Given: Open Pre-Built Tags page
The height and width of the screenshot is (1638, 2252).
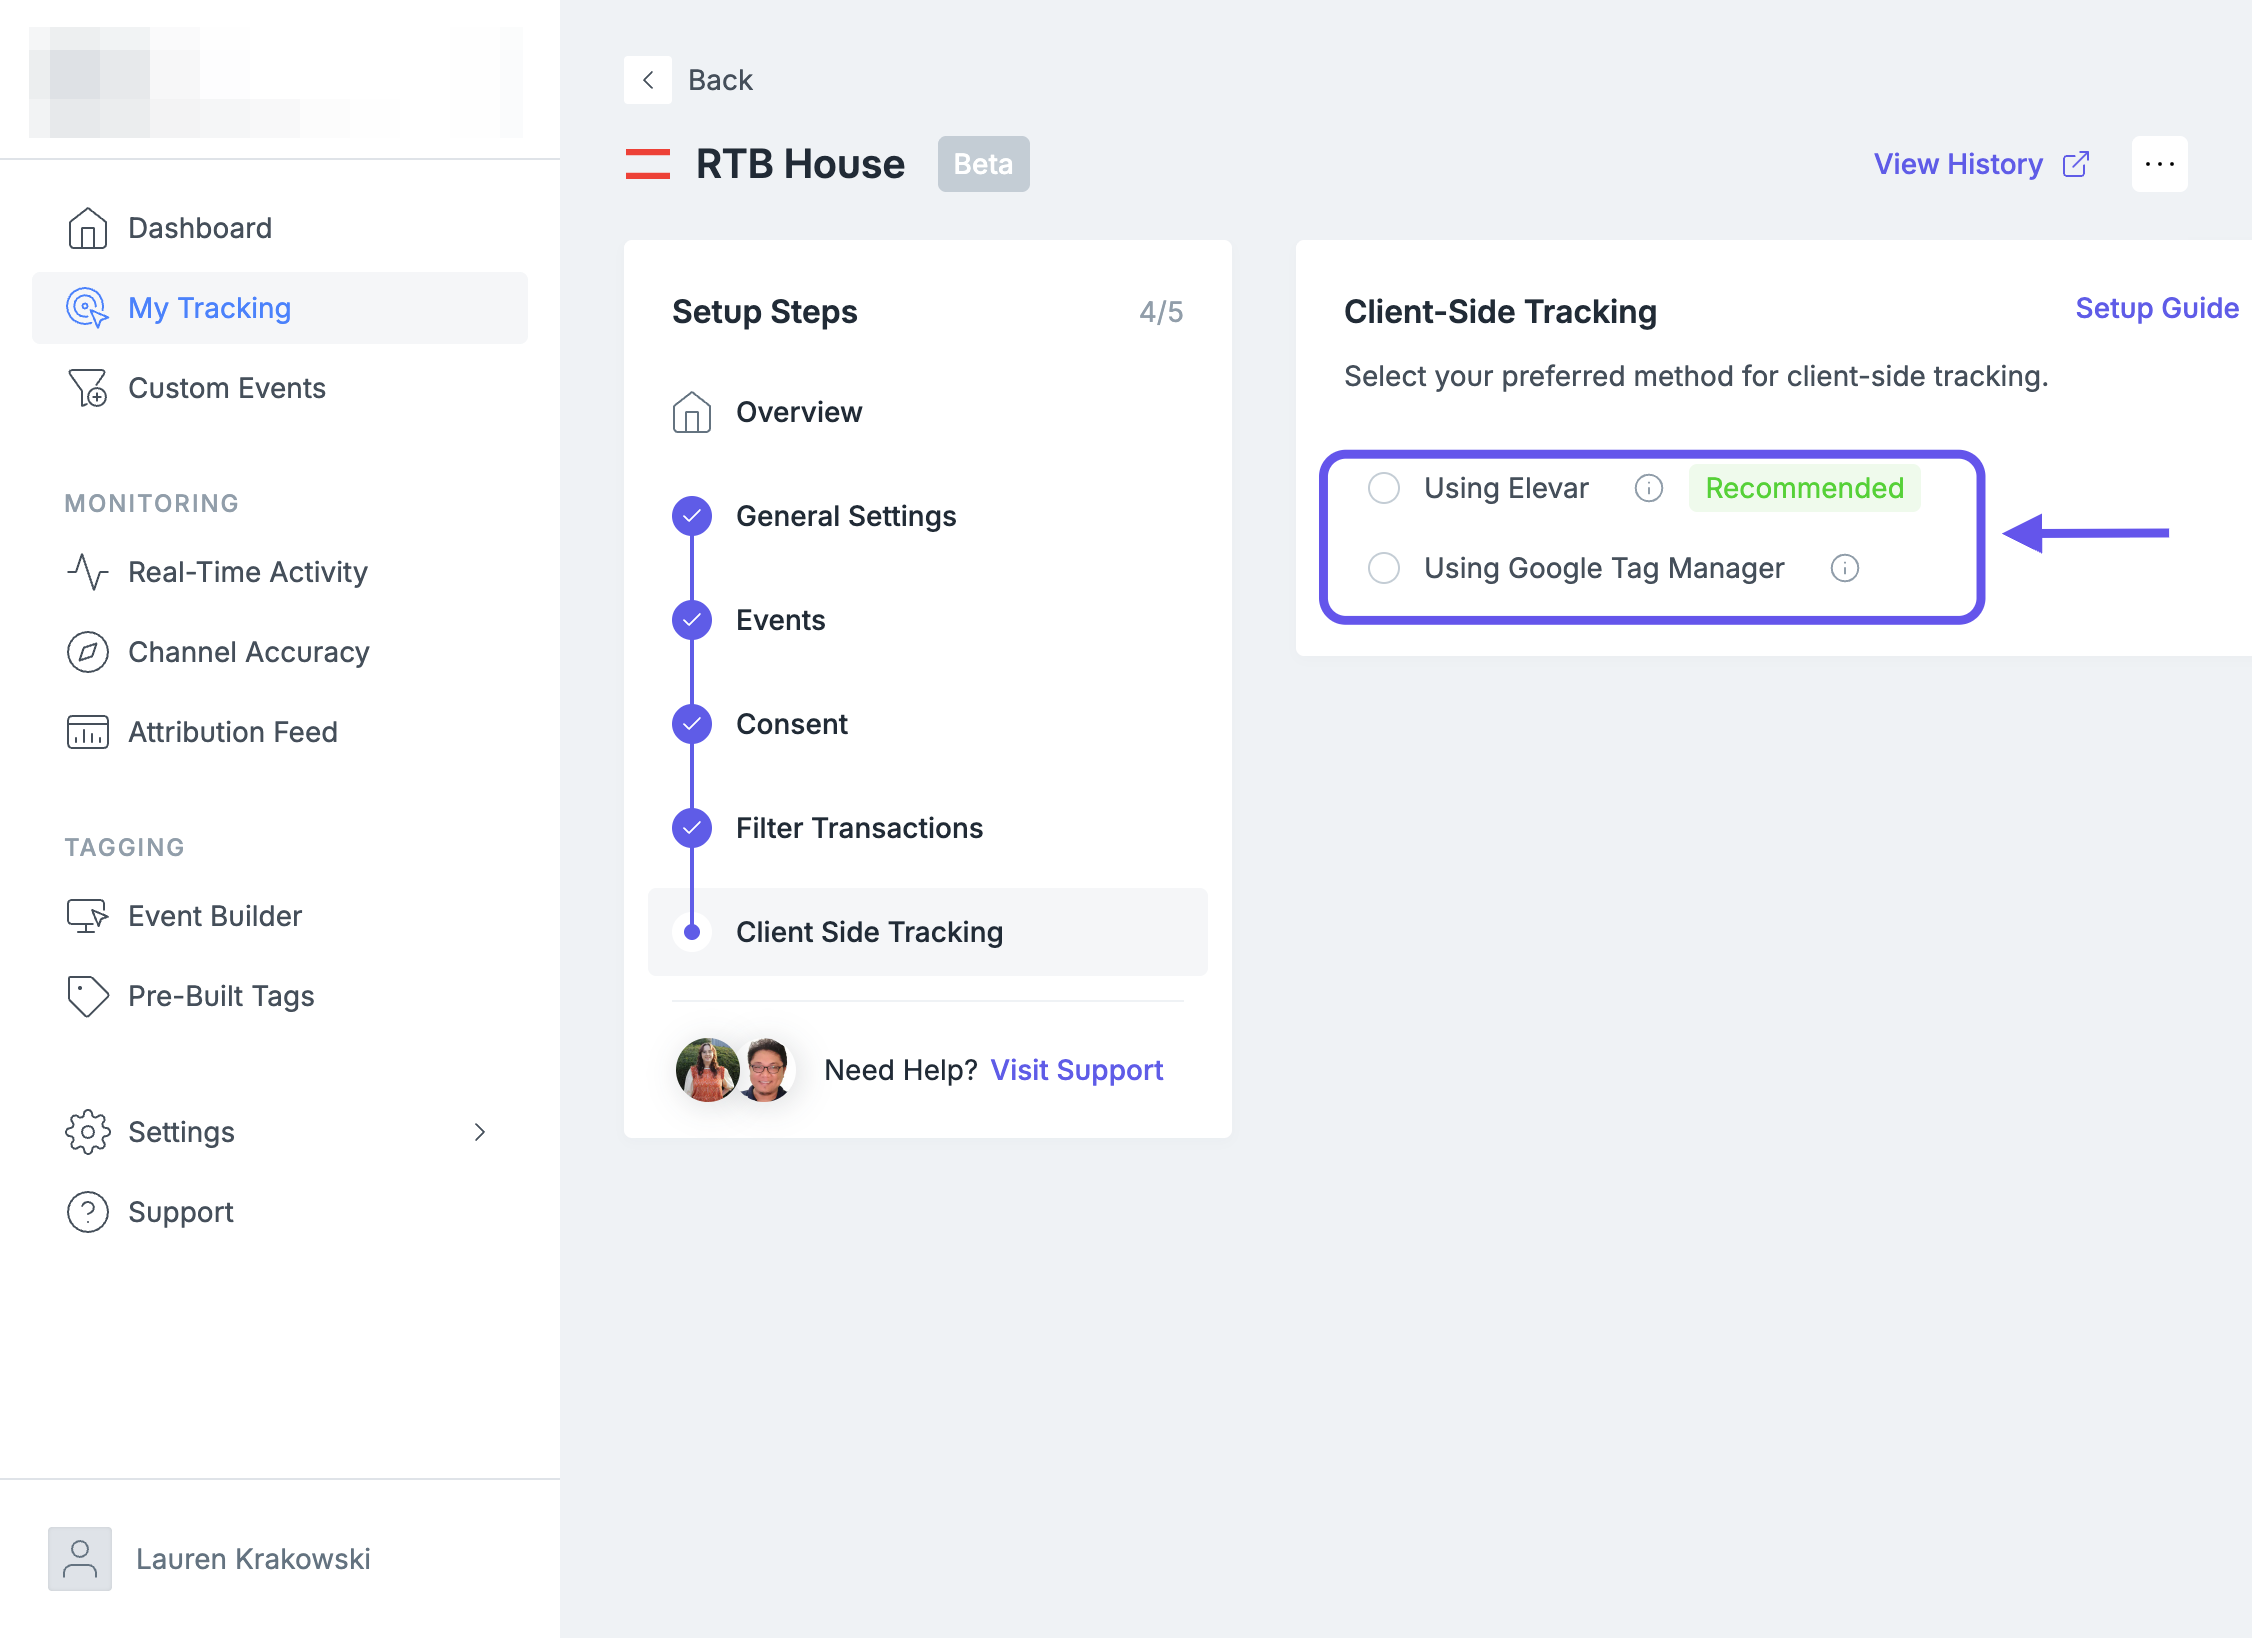Looking at the screenshot, I should 280,996.
